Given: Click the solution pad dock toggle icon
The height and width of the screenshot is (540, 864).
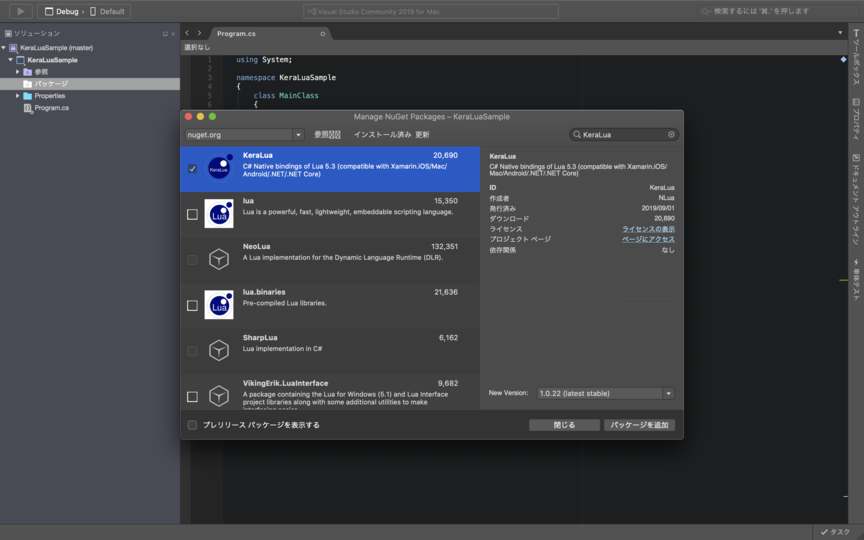Looking at the screenshot, I should pyautogui.click(x=165, y=34).
